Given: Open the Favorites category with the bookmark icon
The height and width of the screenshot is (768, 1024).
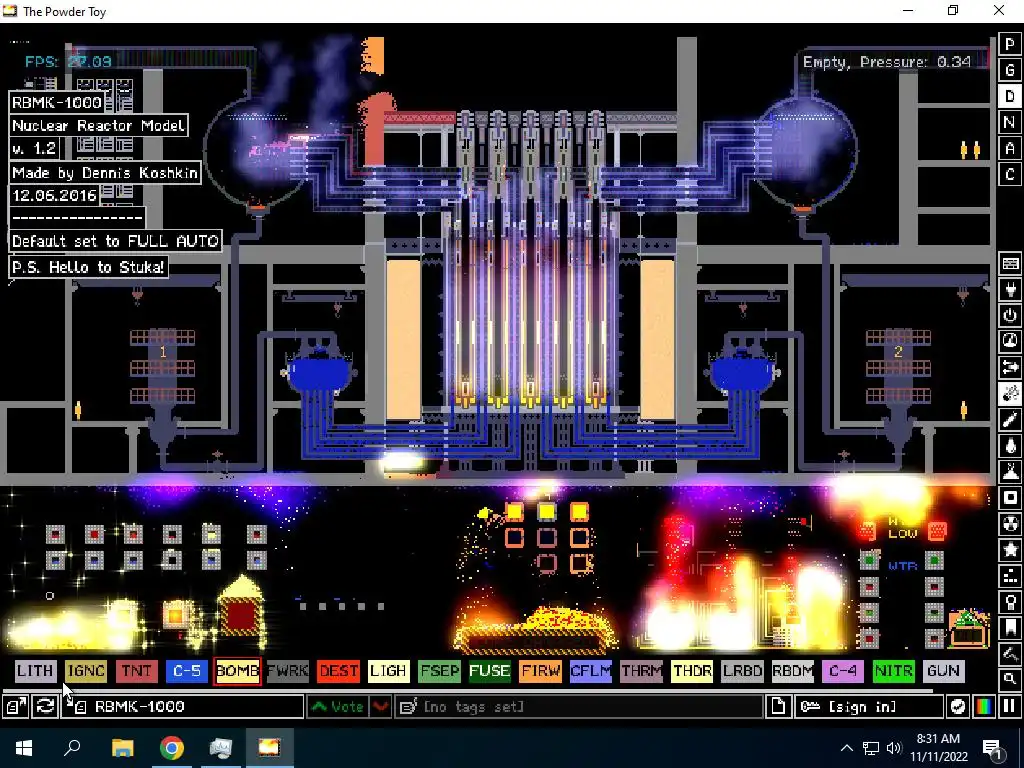Looking at the screenshot, I should click(1010, 629).
